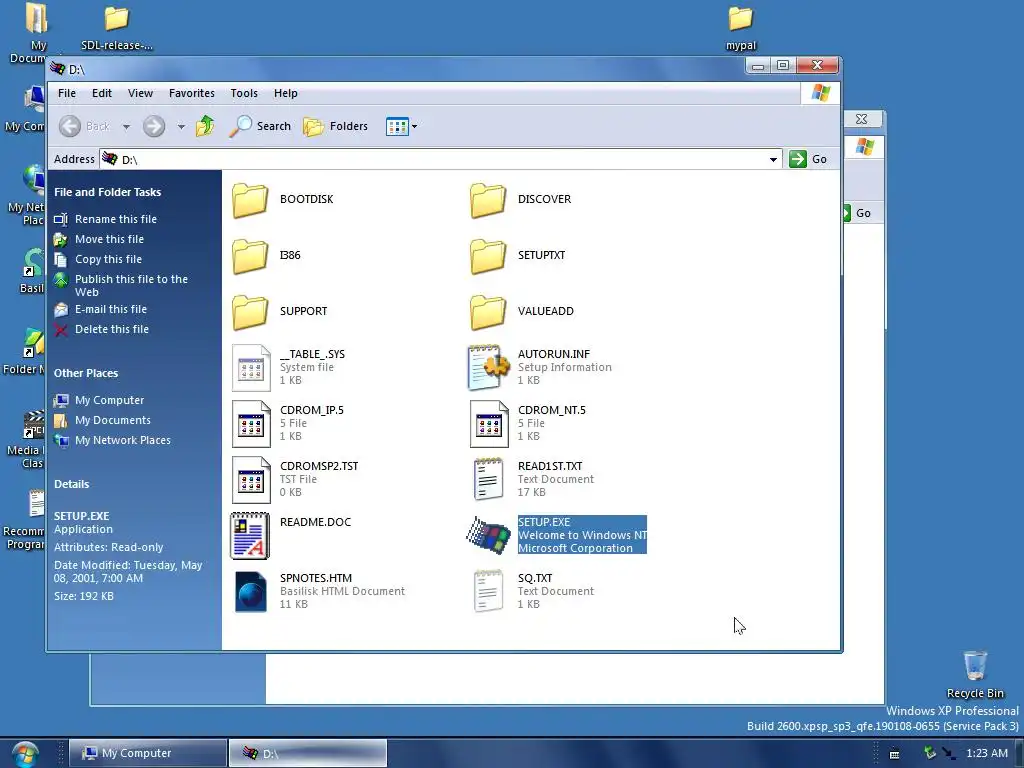Select the DISCOVER folder icon
The image size is (1024, 768).
tap(488, 199)
